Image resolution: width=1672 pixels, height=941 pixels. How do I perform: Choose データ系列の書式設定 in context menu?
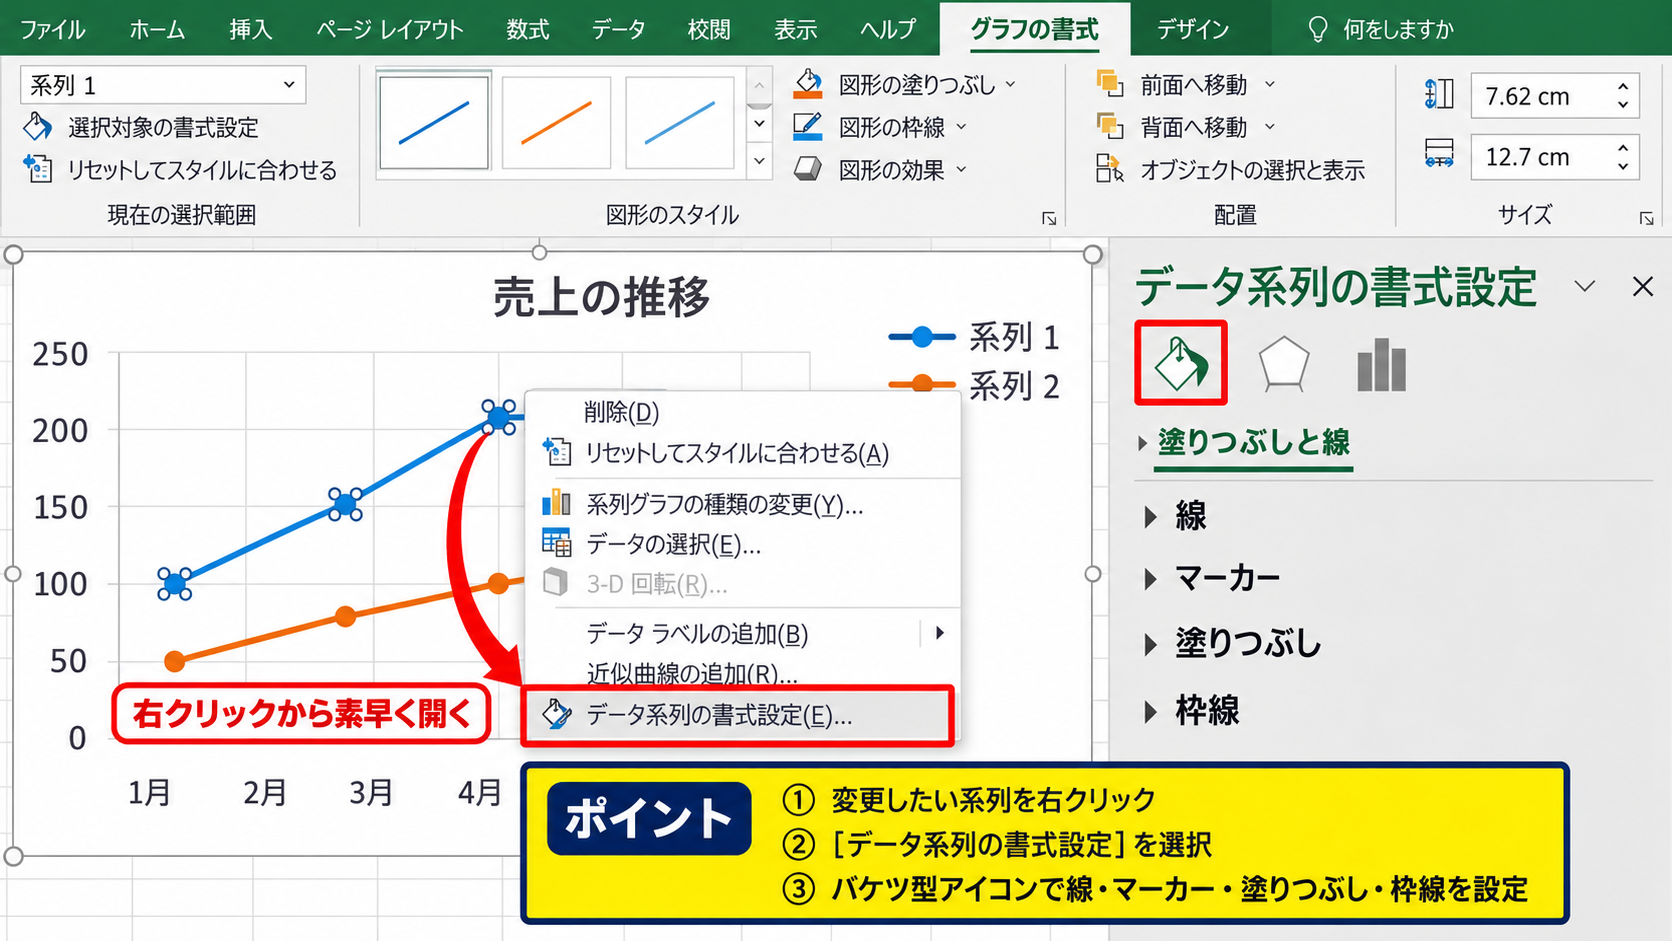[737, 715]
